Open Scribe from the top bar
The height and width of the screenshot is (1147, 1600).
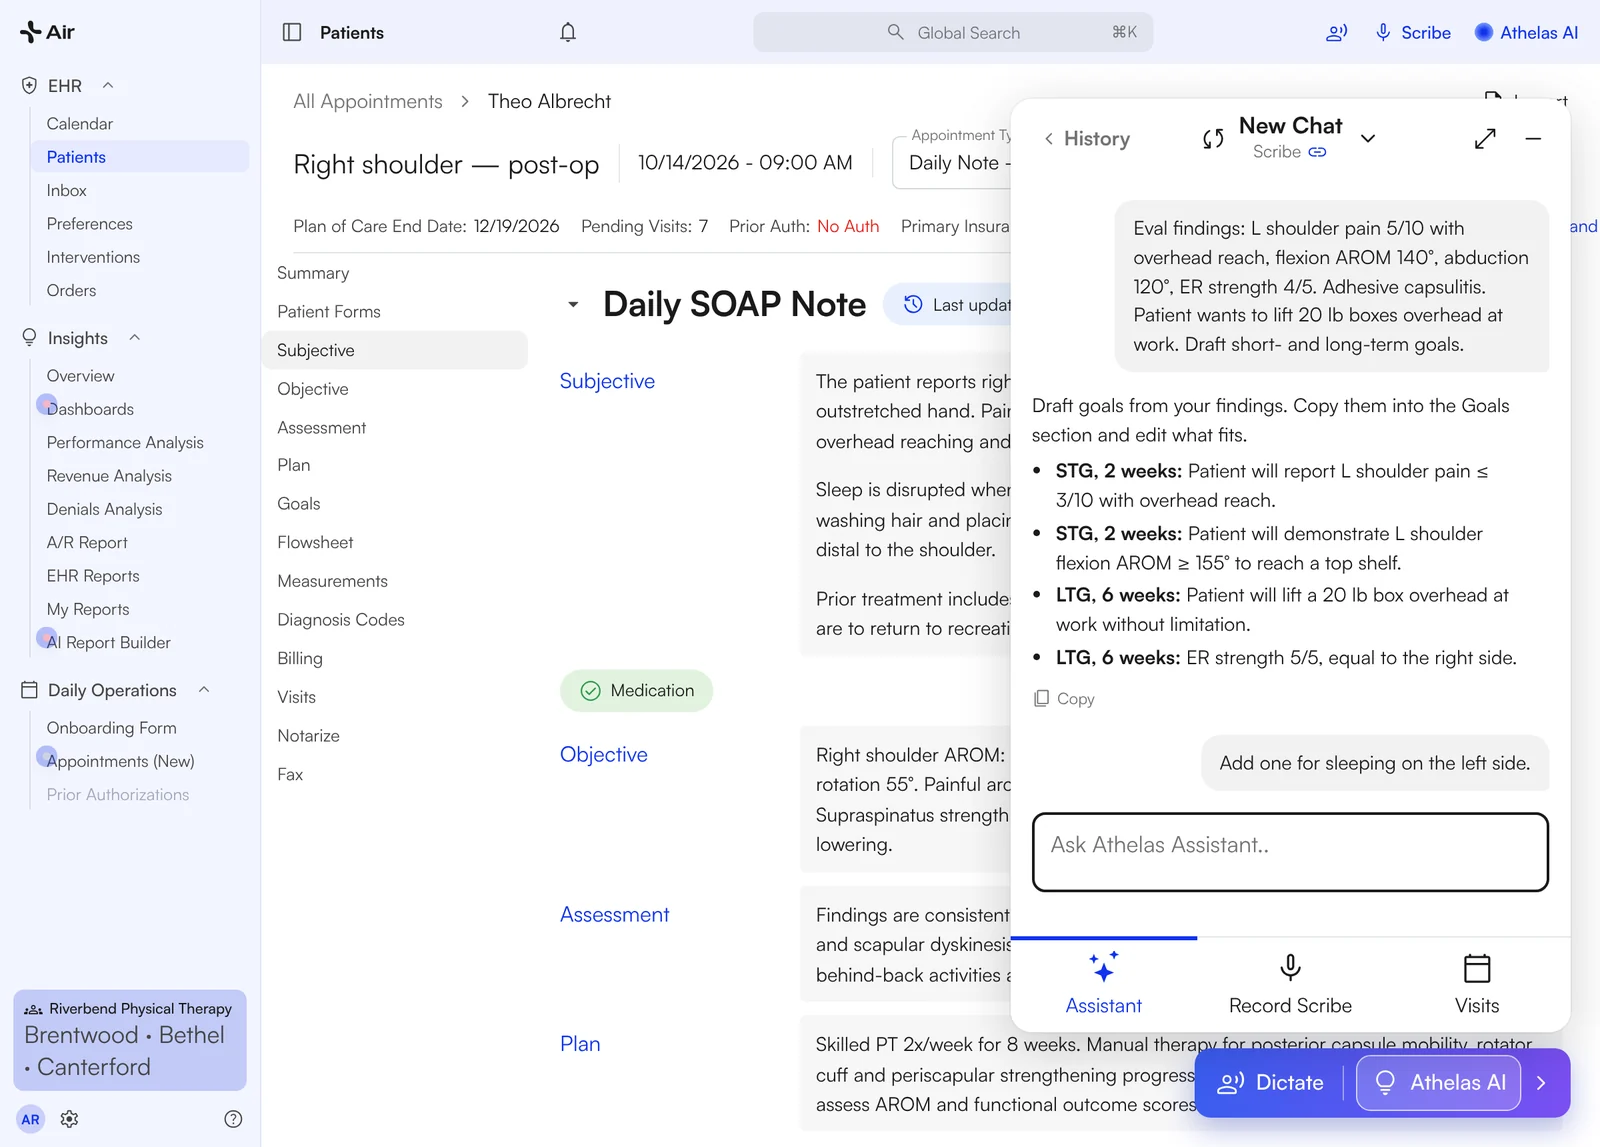[x=1413, y=33]
